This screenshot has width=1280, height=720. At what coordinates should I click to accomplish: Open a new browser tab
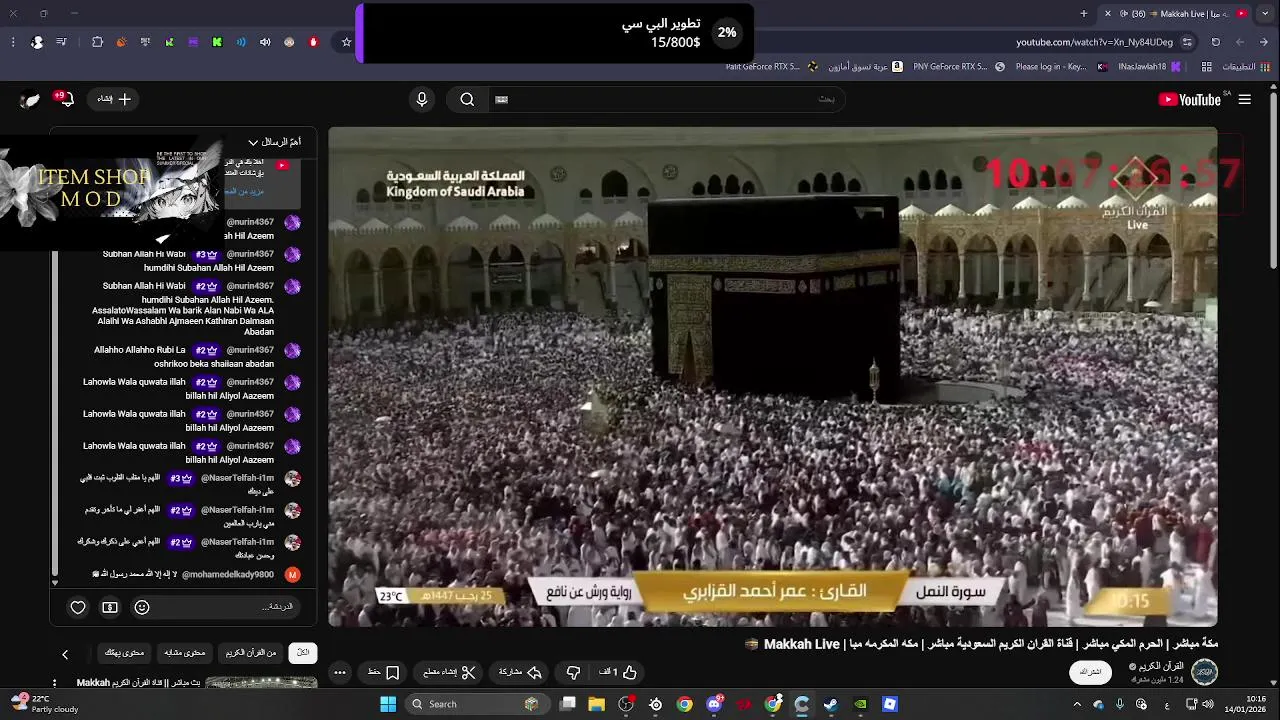[1084, 13]
